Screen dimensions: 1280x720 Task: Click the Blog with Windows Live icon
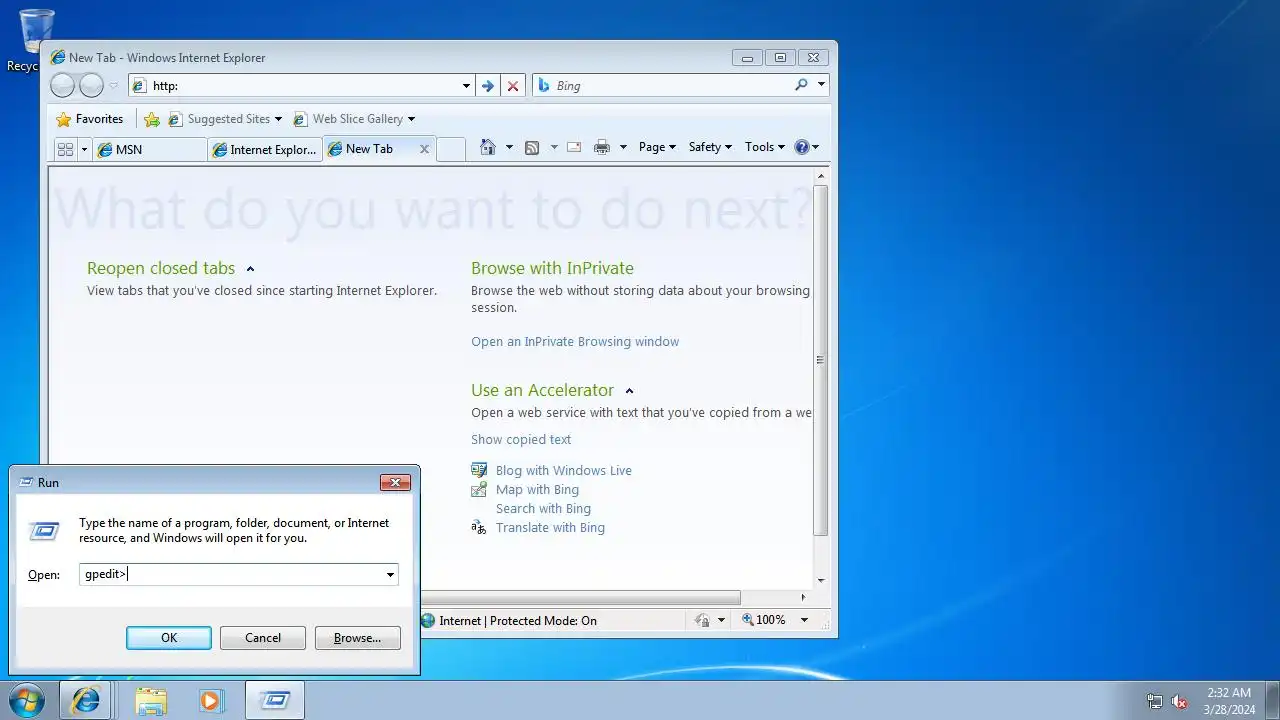(x=479, y=470)
